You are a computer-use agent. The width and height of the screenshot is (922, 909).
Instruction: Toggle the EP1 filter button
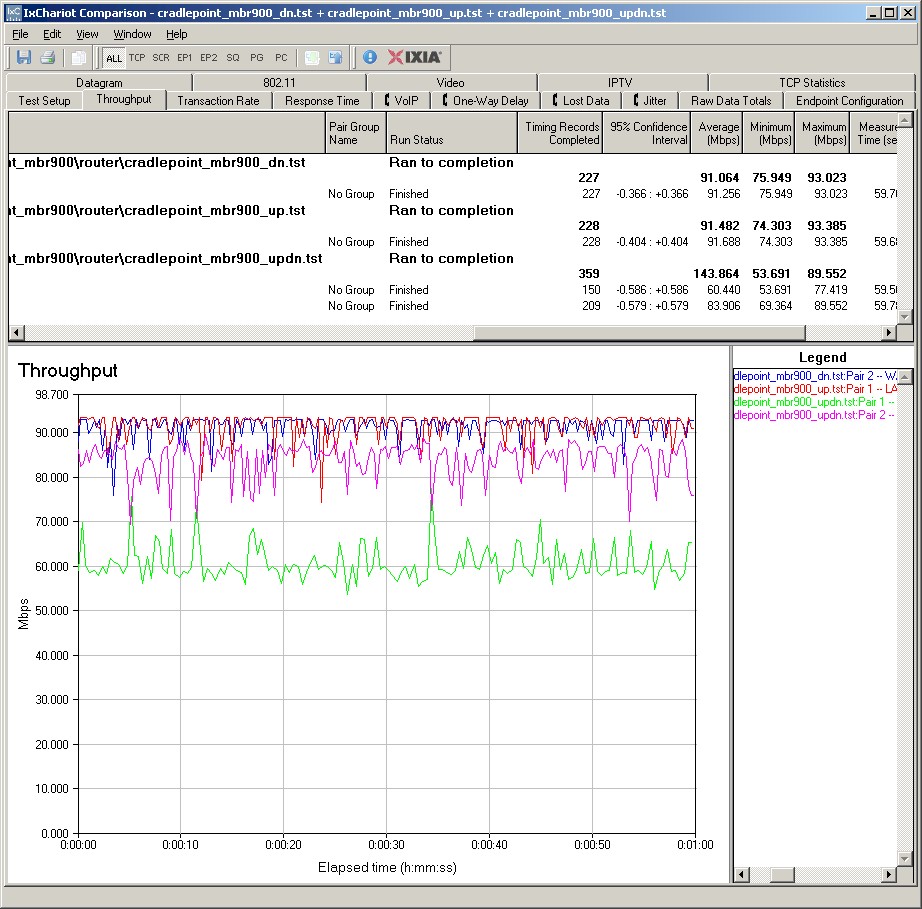pyautogui.click(x=185, y=58)
